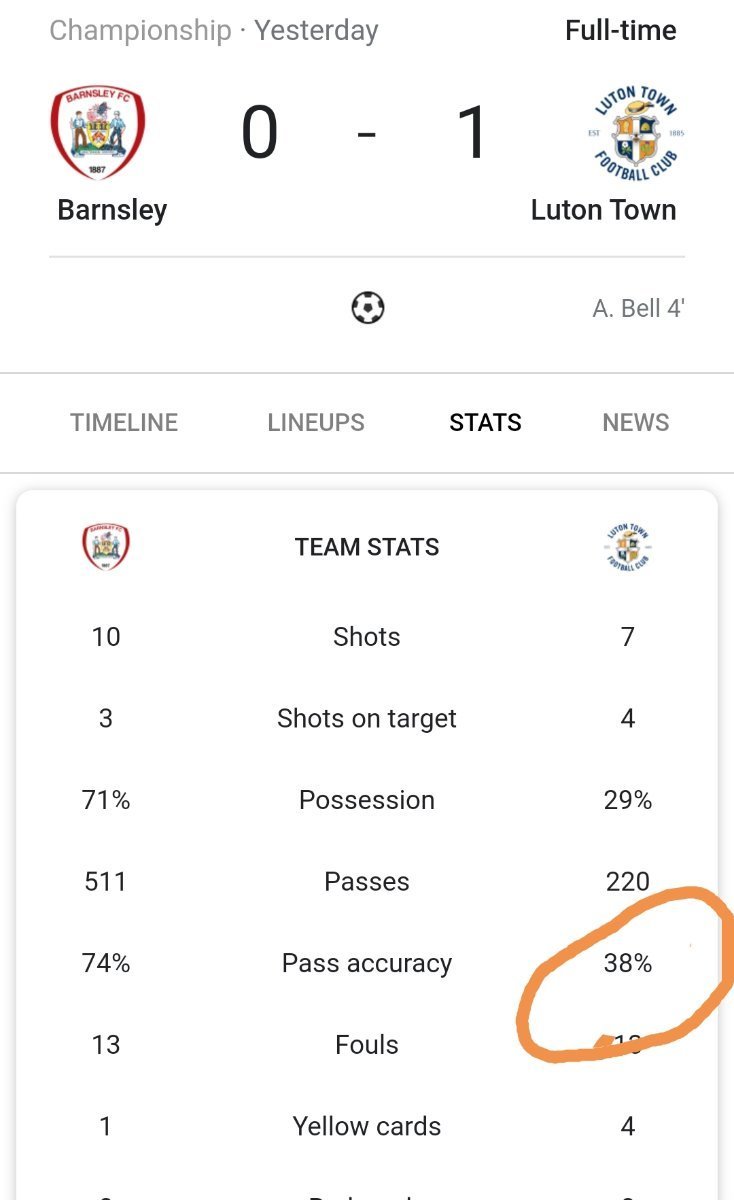734x1200 pixels.
Task: Click the Luton Town team name
Action: pos(603,210)
